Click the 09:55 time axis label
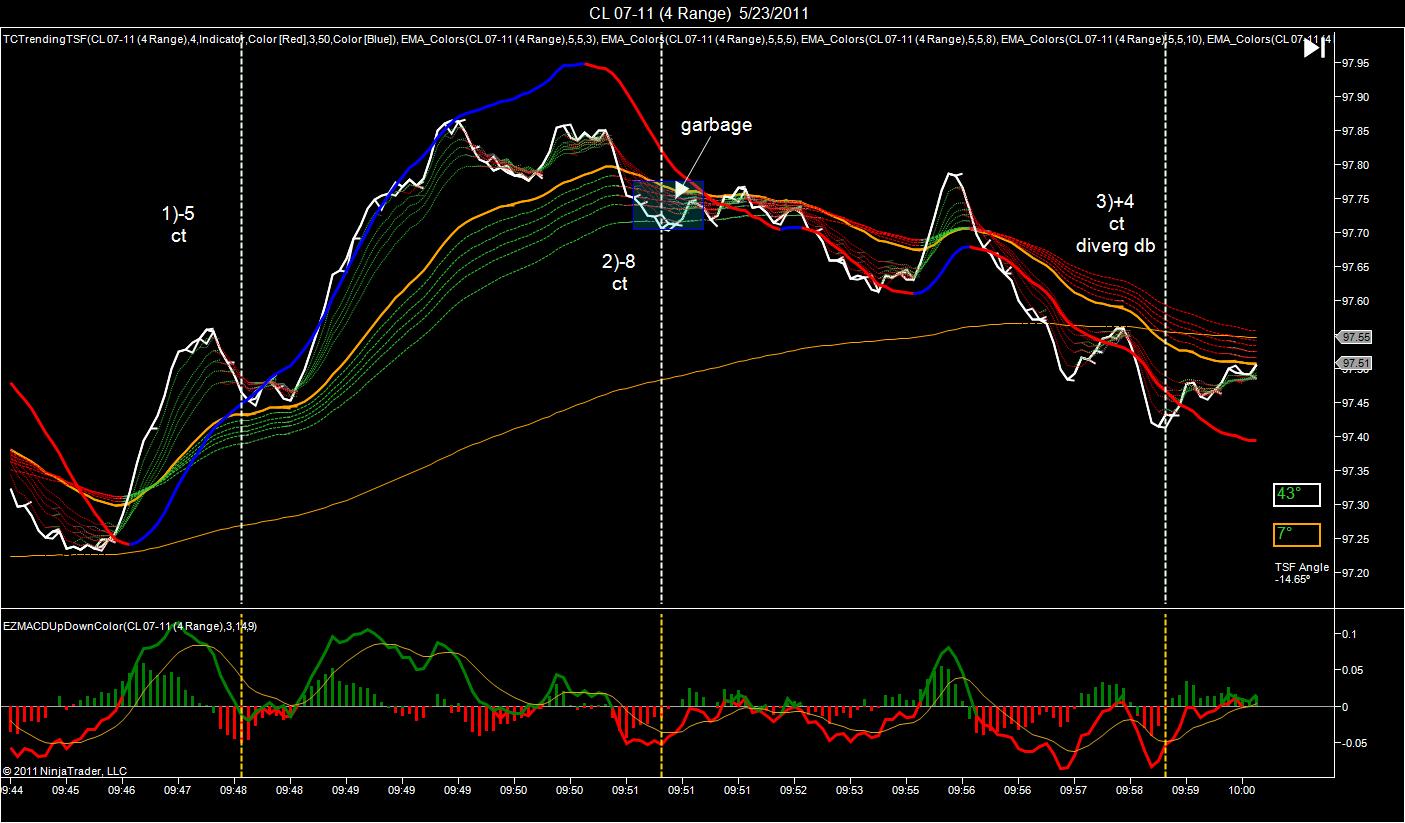This screenshot has height=823, width=1405. point(906,790)
